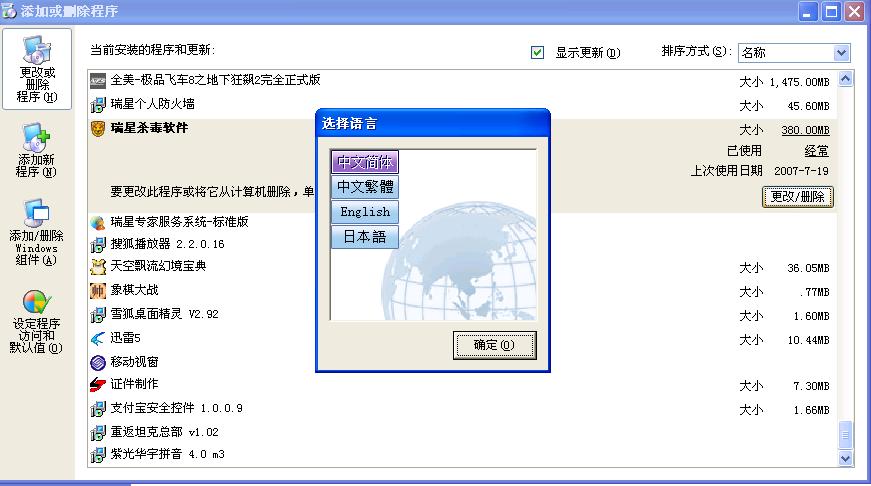Click the 雪狐桌面精灵 V2.92 icon
The width and height of the screenshot is (871, 486).
98,314
